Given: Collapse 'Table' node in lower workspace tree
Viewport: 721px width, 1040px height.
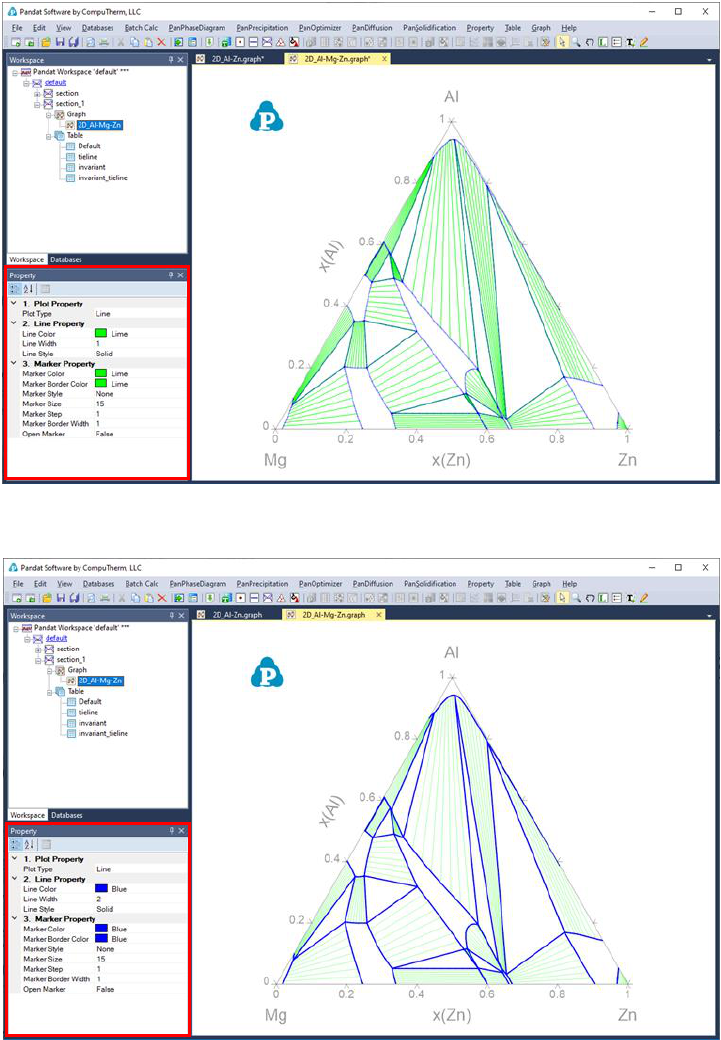Looking at the screenshot, I should click(48, 690).
